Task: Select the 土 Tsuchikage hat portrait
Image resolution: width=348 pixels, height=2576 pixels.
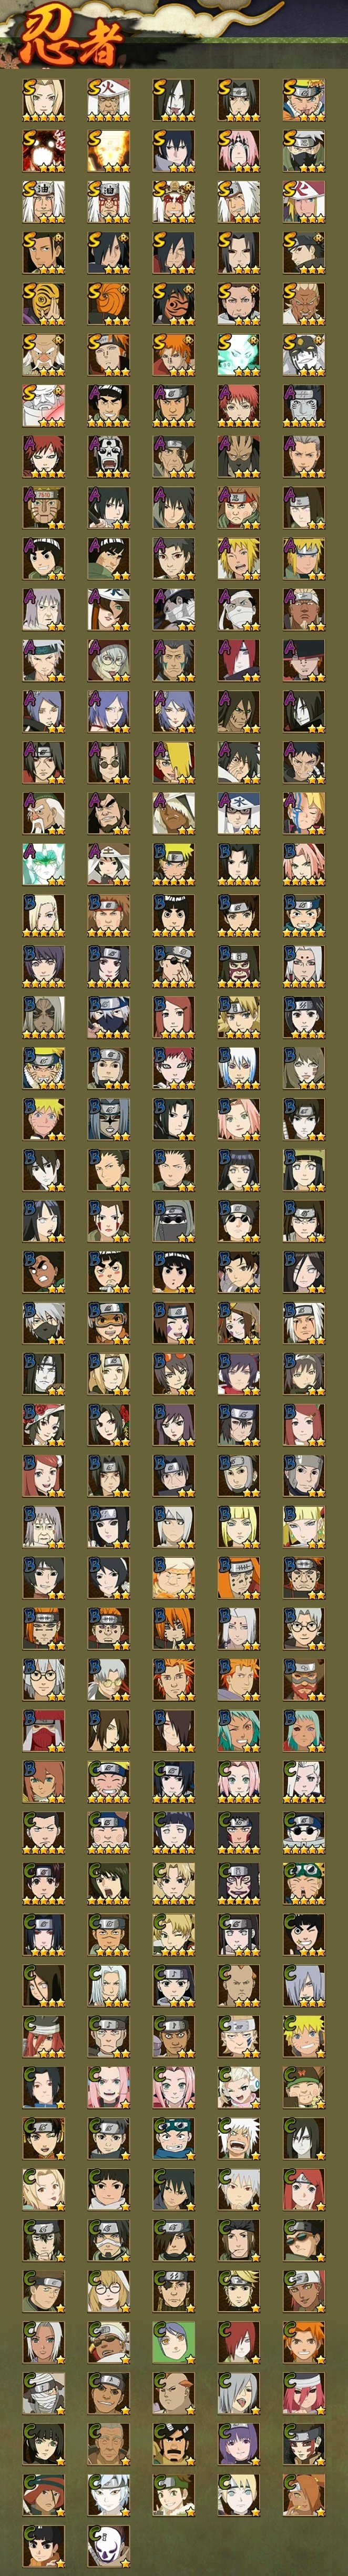Action: (x=108, y=865)
